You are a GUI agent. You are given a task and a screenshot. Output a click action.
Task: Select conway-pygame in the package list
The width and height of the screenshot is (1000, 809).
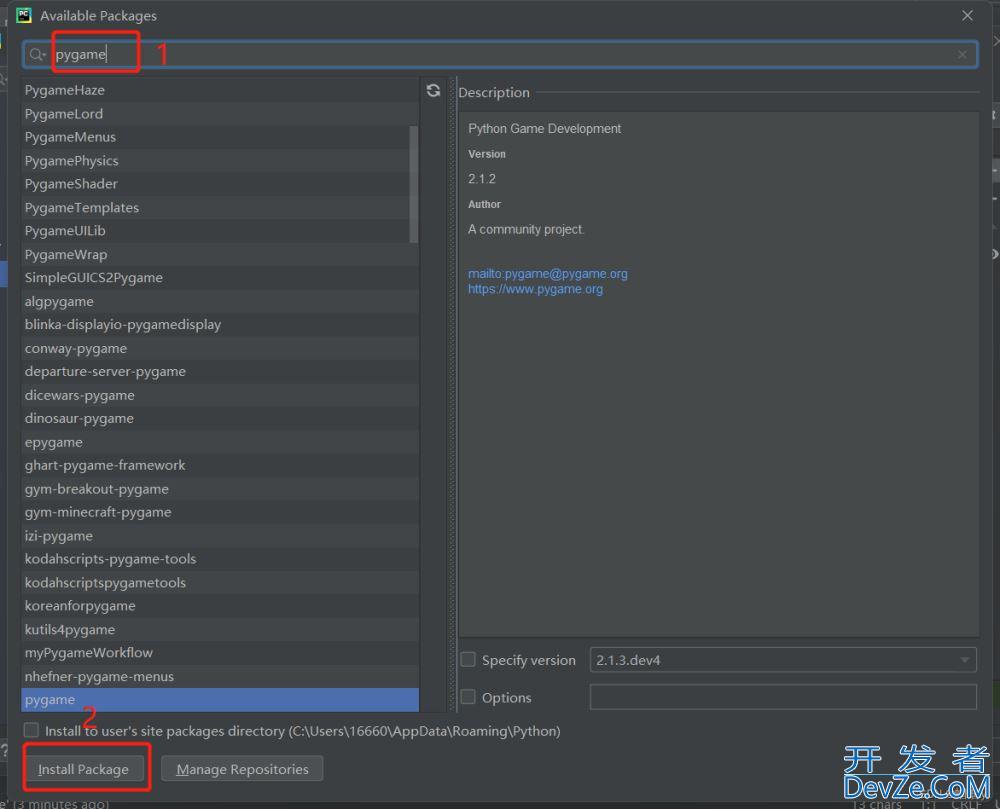click(x=220, y=348)
